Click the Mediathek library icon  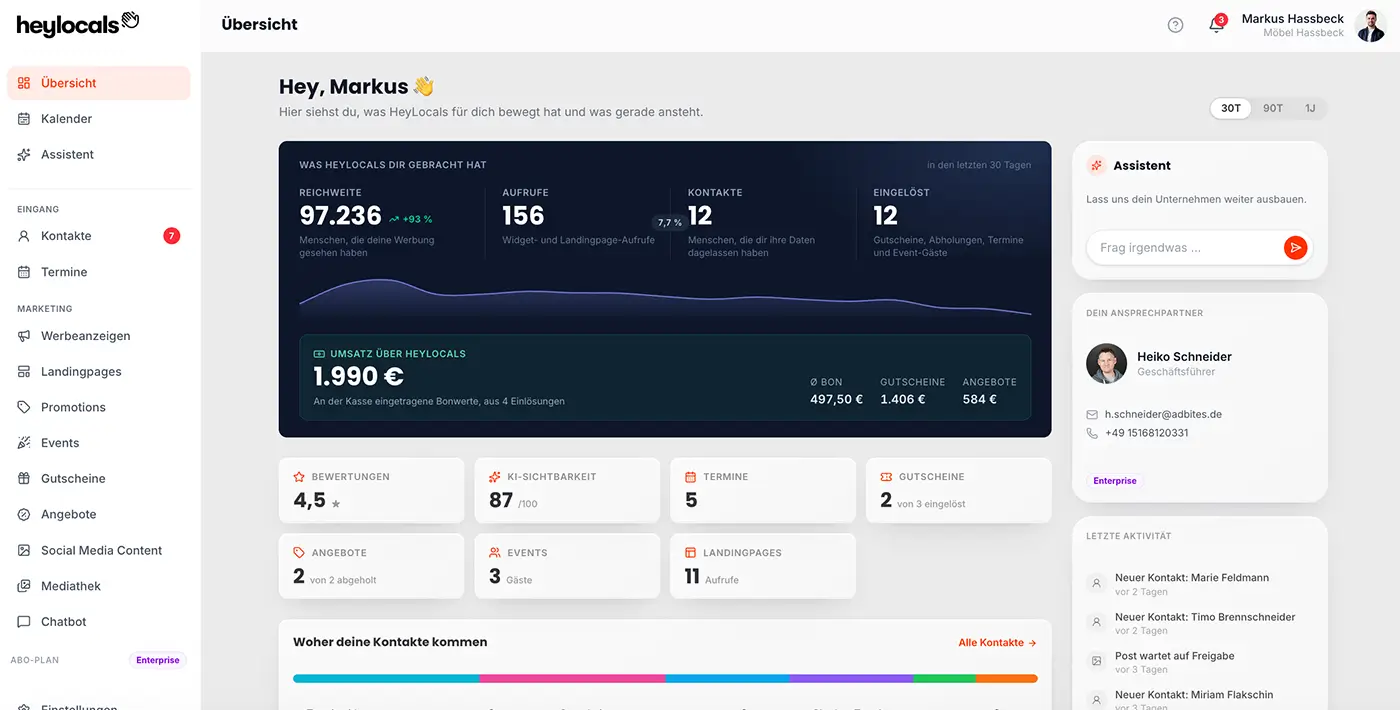(x=24, y=586)
